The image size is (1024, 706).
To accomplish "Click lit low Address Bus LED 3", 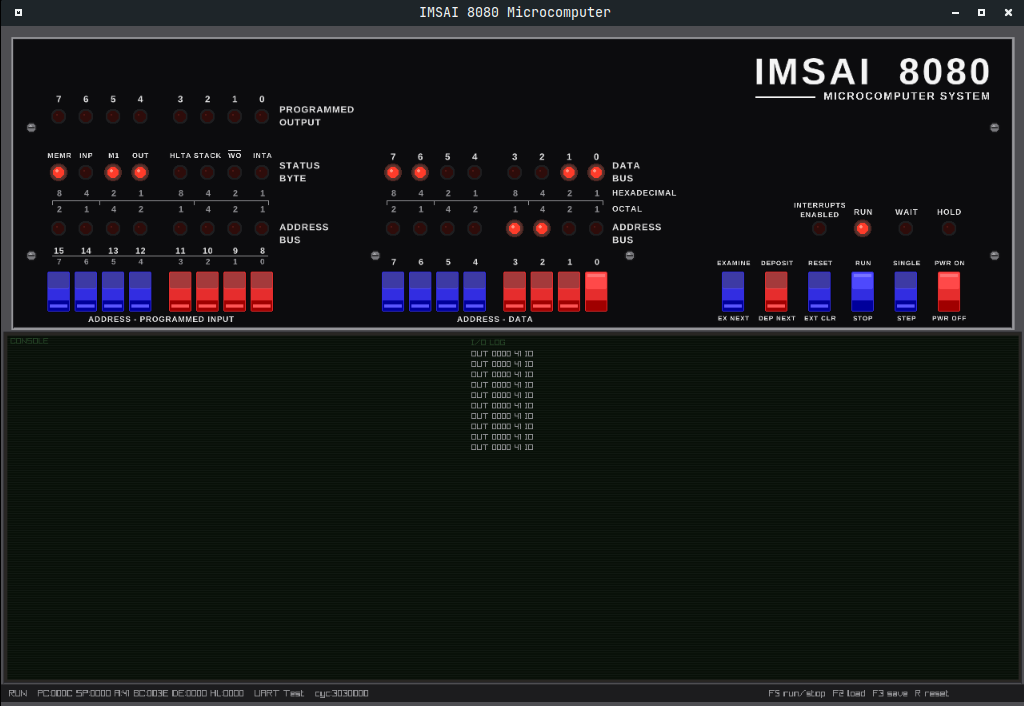I will [515, 229].
